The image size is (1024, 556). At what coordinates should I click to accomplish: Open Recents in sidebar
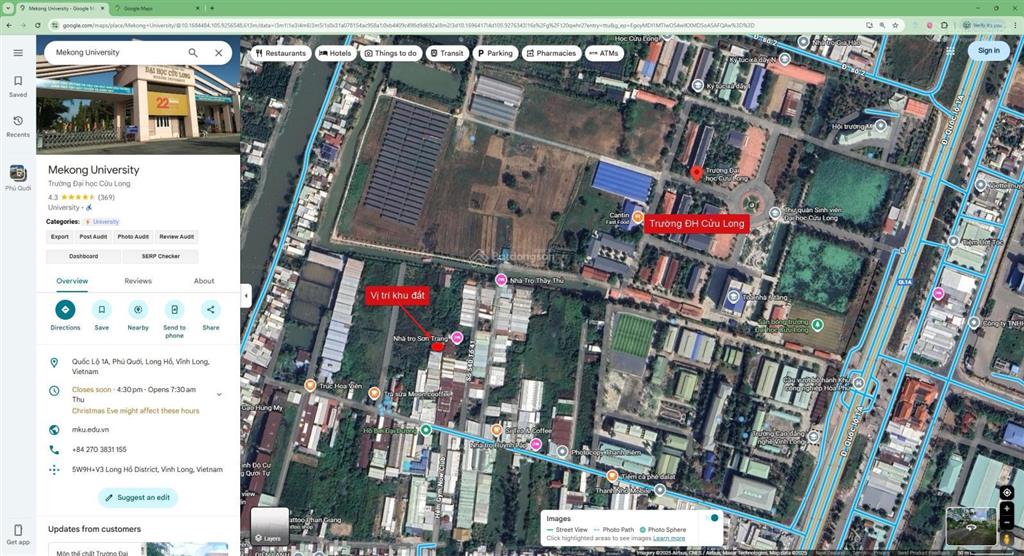tap(18, 125)
